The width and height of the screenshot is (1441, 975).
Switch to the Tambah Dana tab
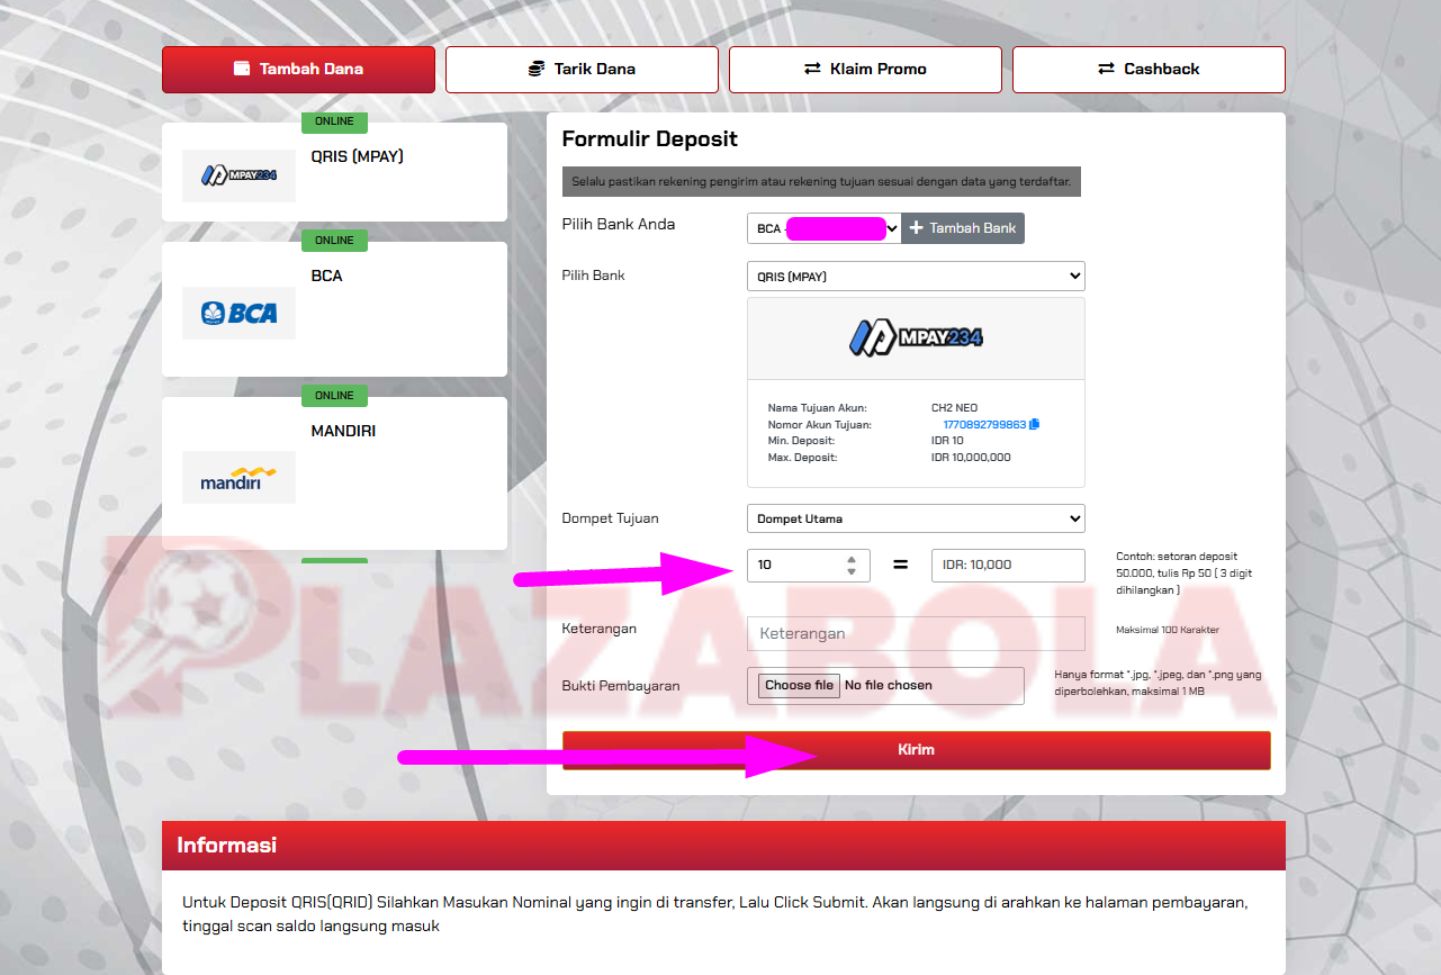298,69
